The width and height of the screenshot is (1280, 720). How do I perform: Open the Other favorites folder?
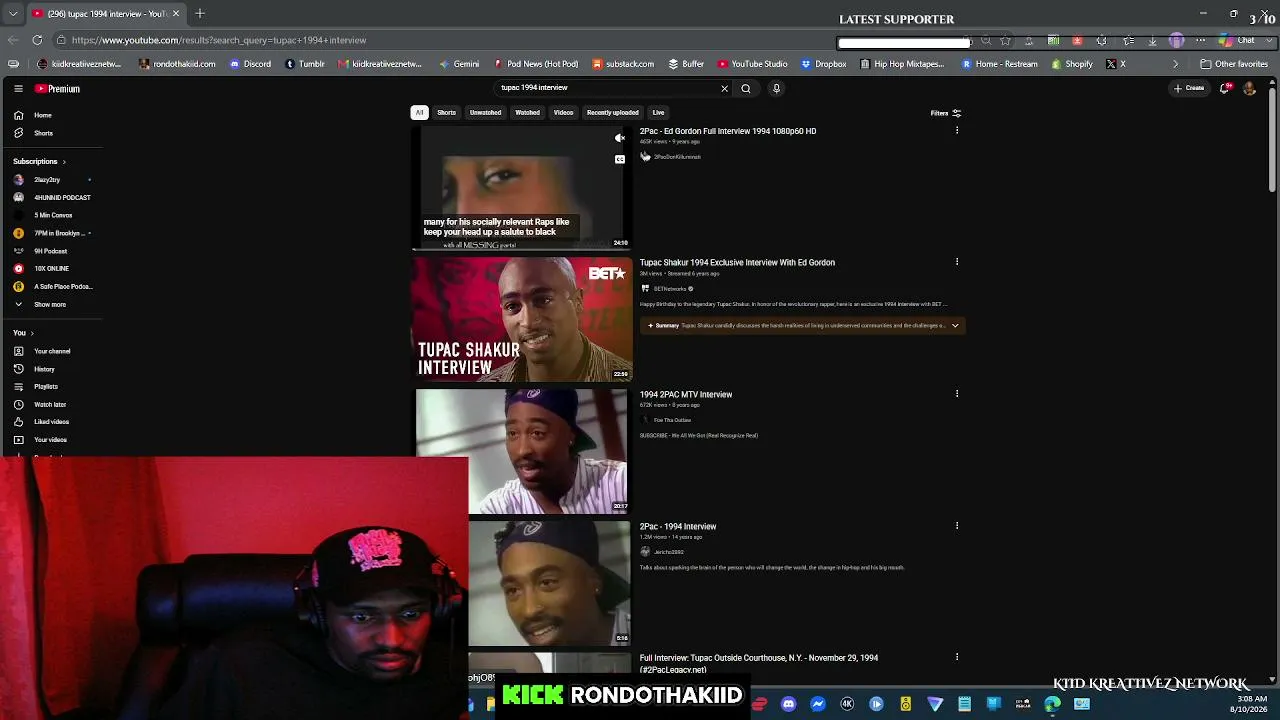click(x=1234, y=64)
